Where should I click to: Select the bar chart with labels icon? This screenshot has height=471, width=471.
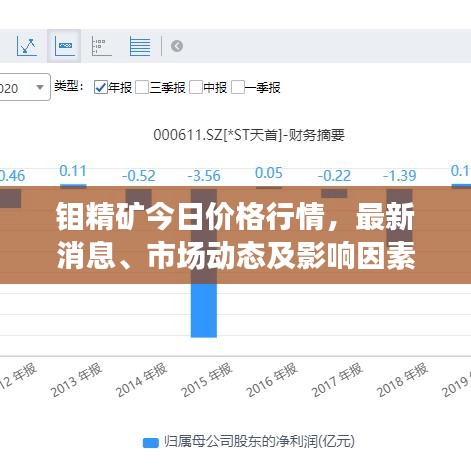(64, 46)
